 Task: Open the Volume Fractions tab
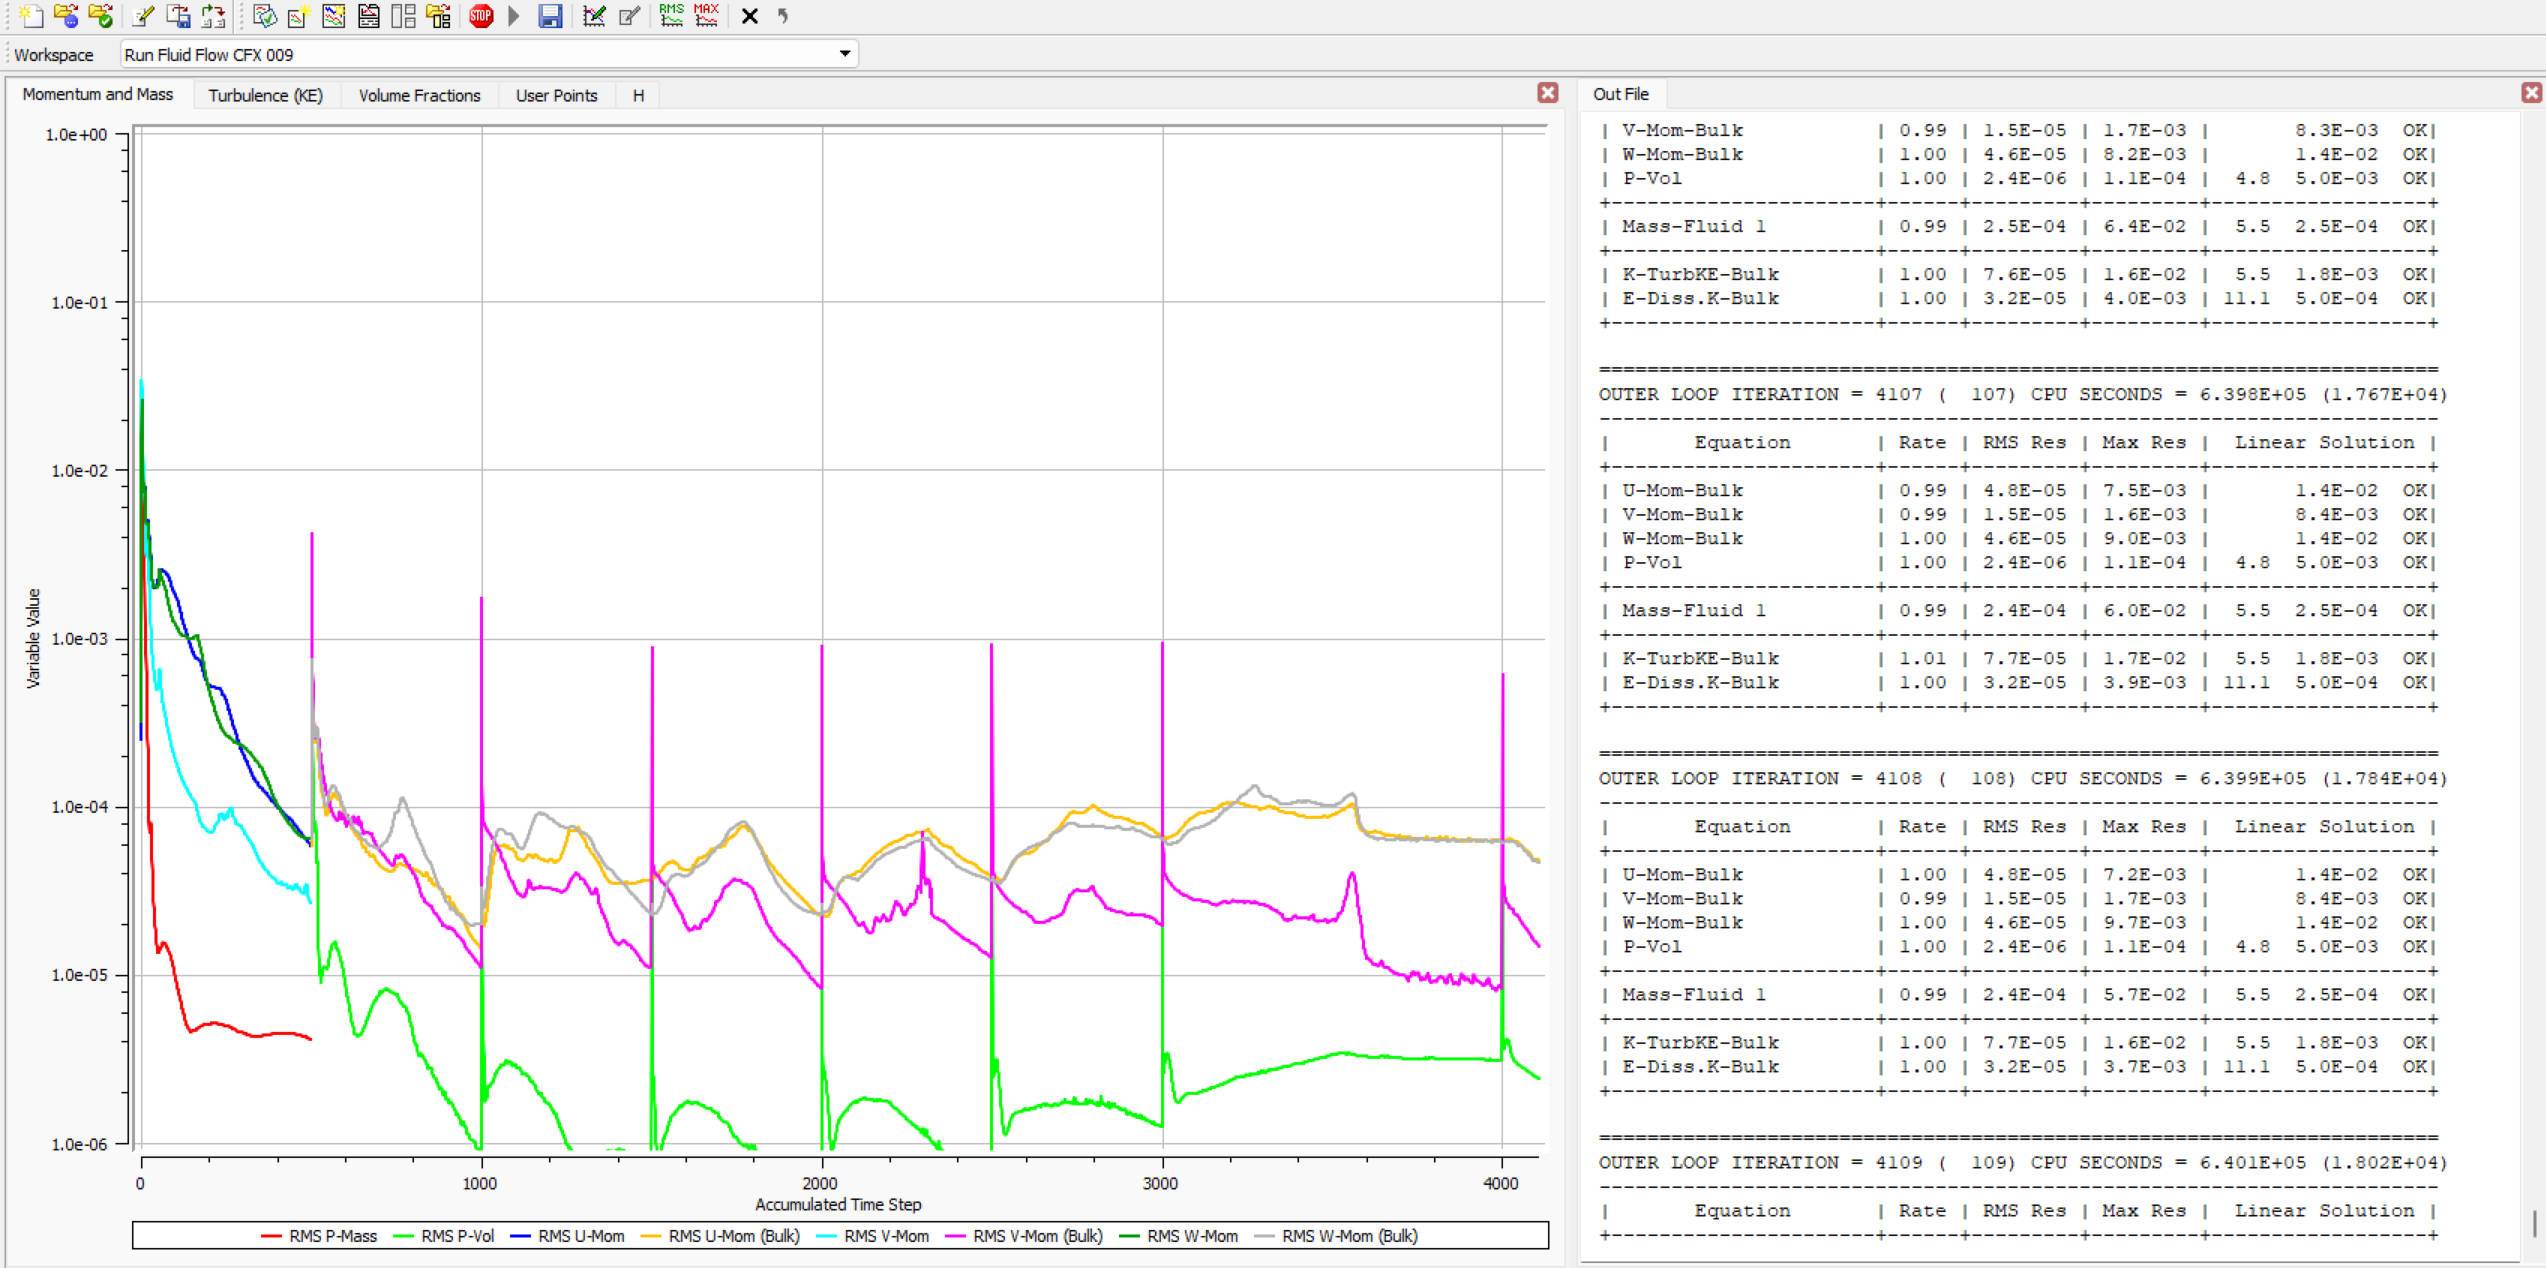point(419,95)
